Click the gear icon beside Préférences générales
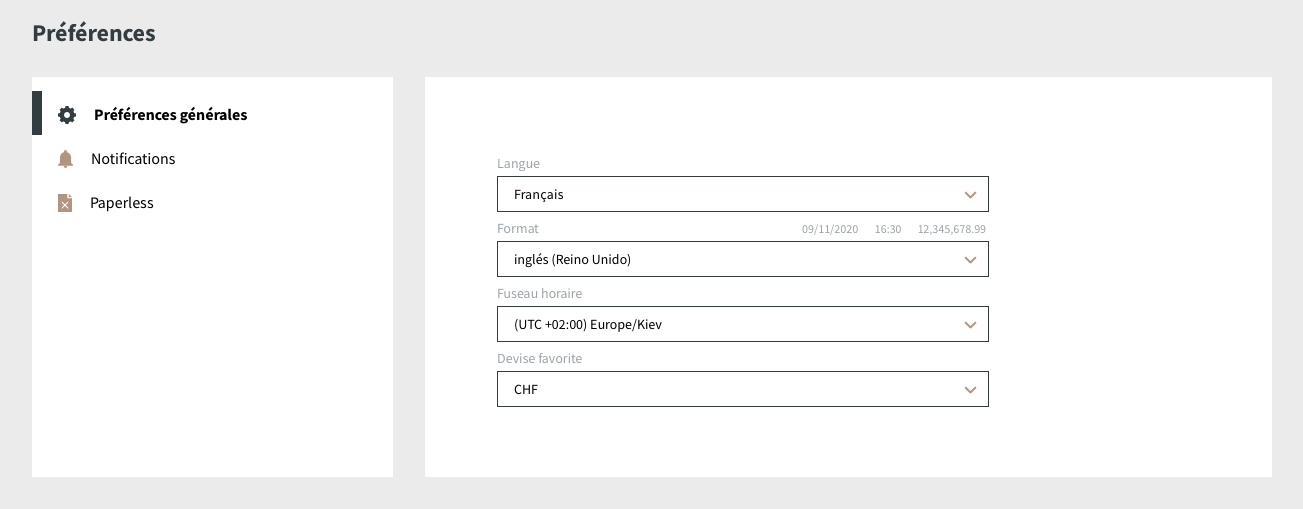Screen dimensions: 1303x509 click(x=67, y=115)
